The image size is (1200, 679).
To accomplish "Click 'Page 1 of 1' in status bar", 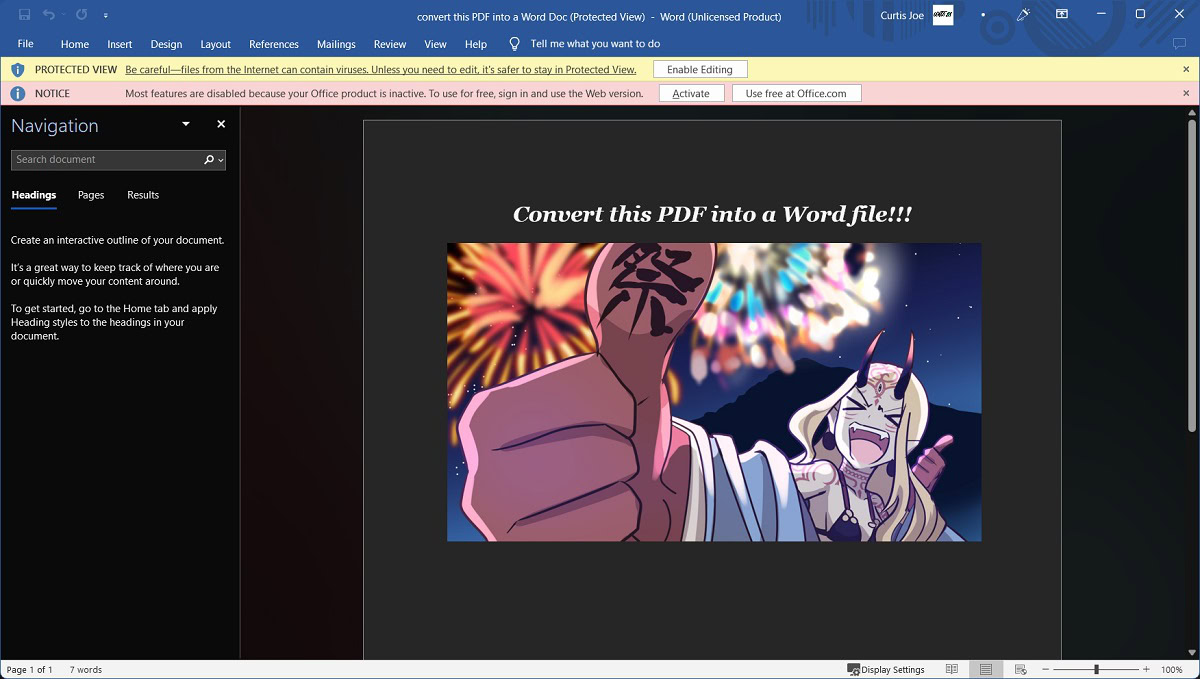I will (30, 670).
